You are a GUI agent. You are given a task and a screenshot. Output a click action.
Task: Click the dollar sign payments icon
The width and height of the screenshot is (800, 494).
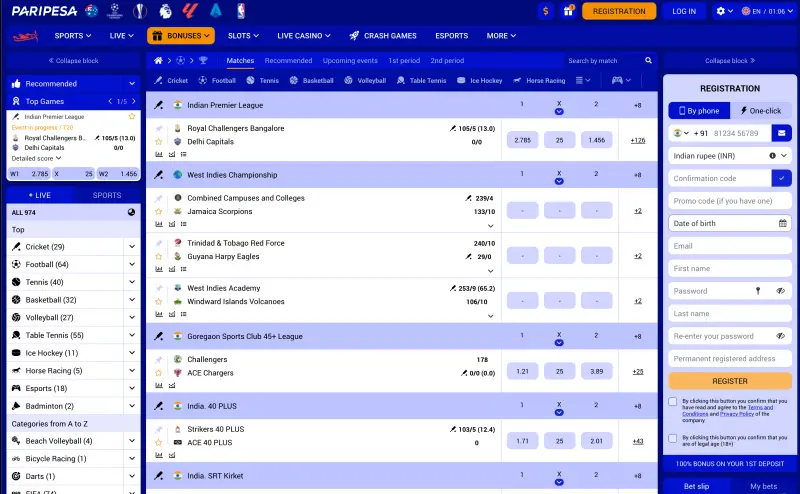(x=545, y=11)
